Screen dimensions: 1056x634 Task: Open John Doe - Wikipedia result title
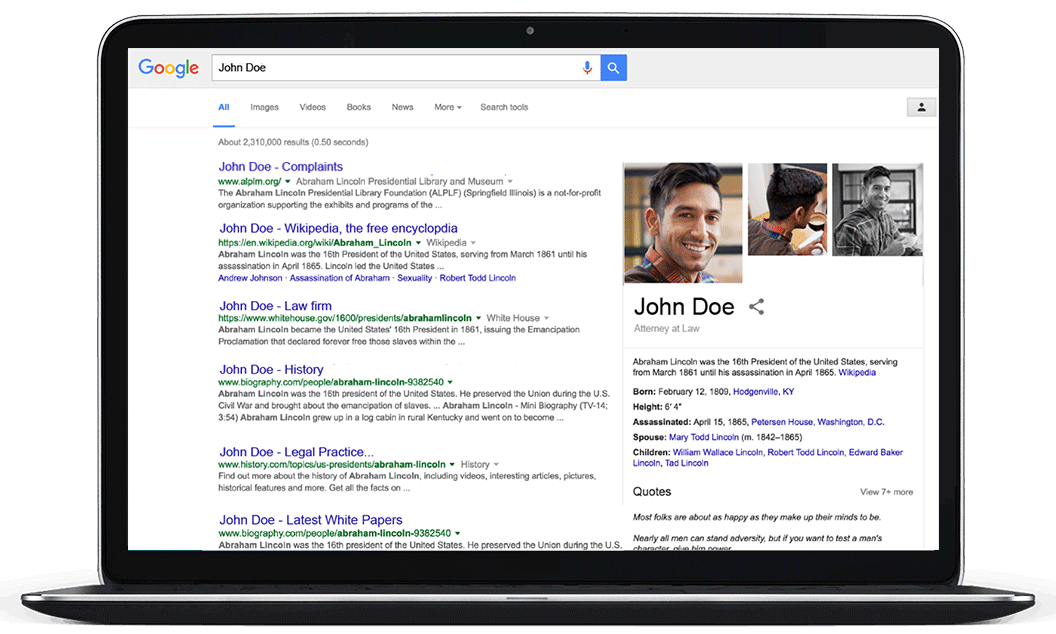(x=338, y=228)
